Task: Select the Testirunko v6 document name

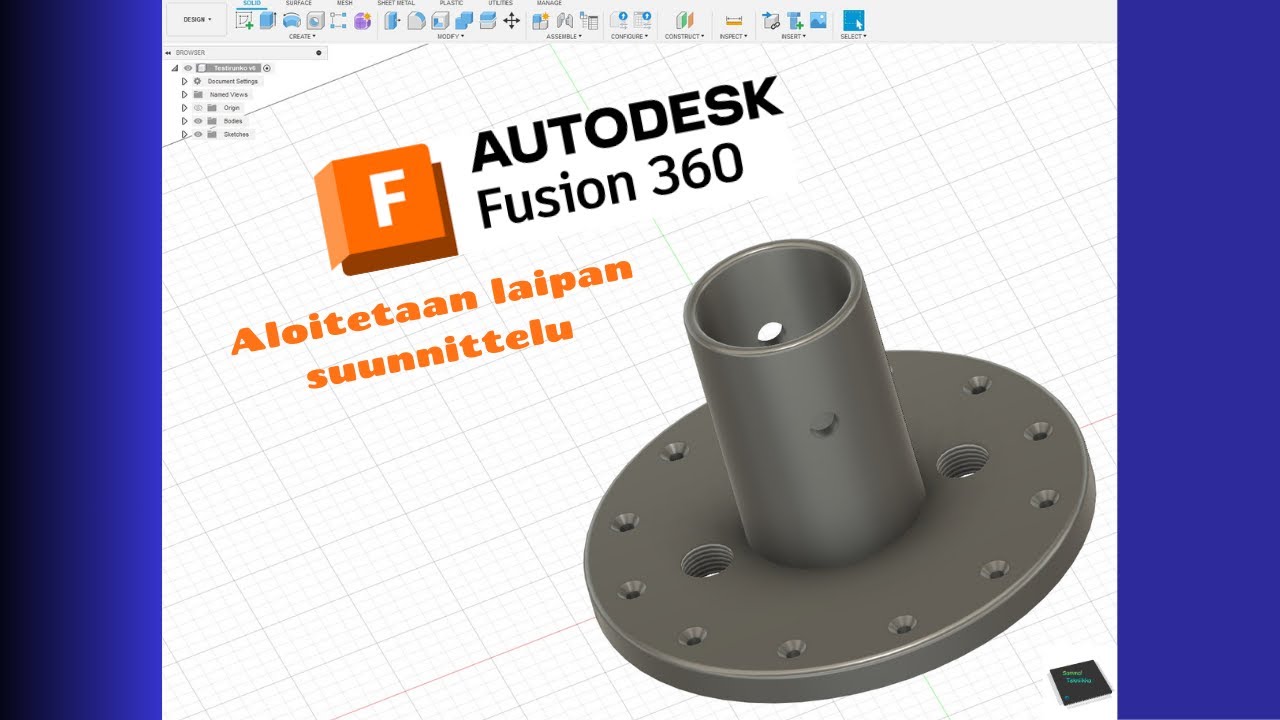Action: point(235,68)
